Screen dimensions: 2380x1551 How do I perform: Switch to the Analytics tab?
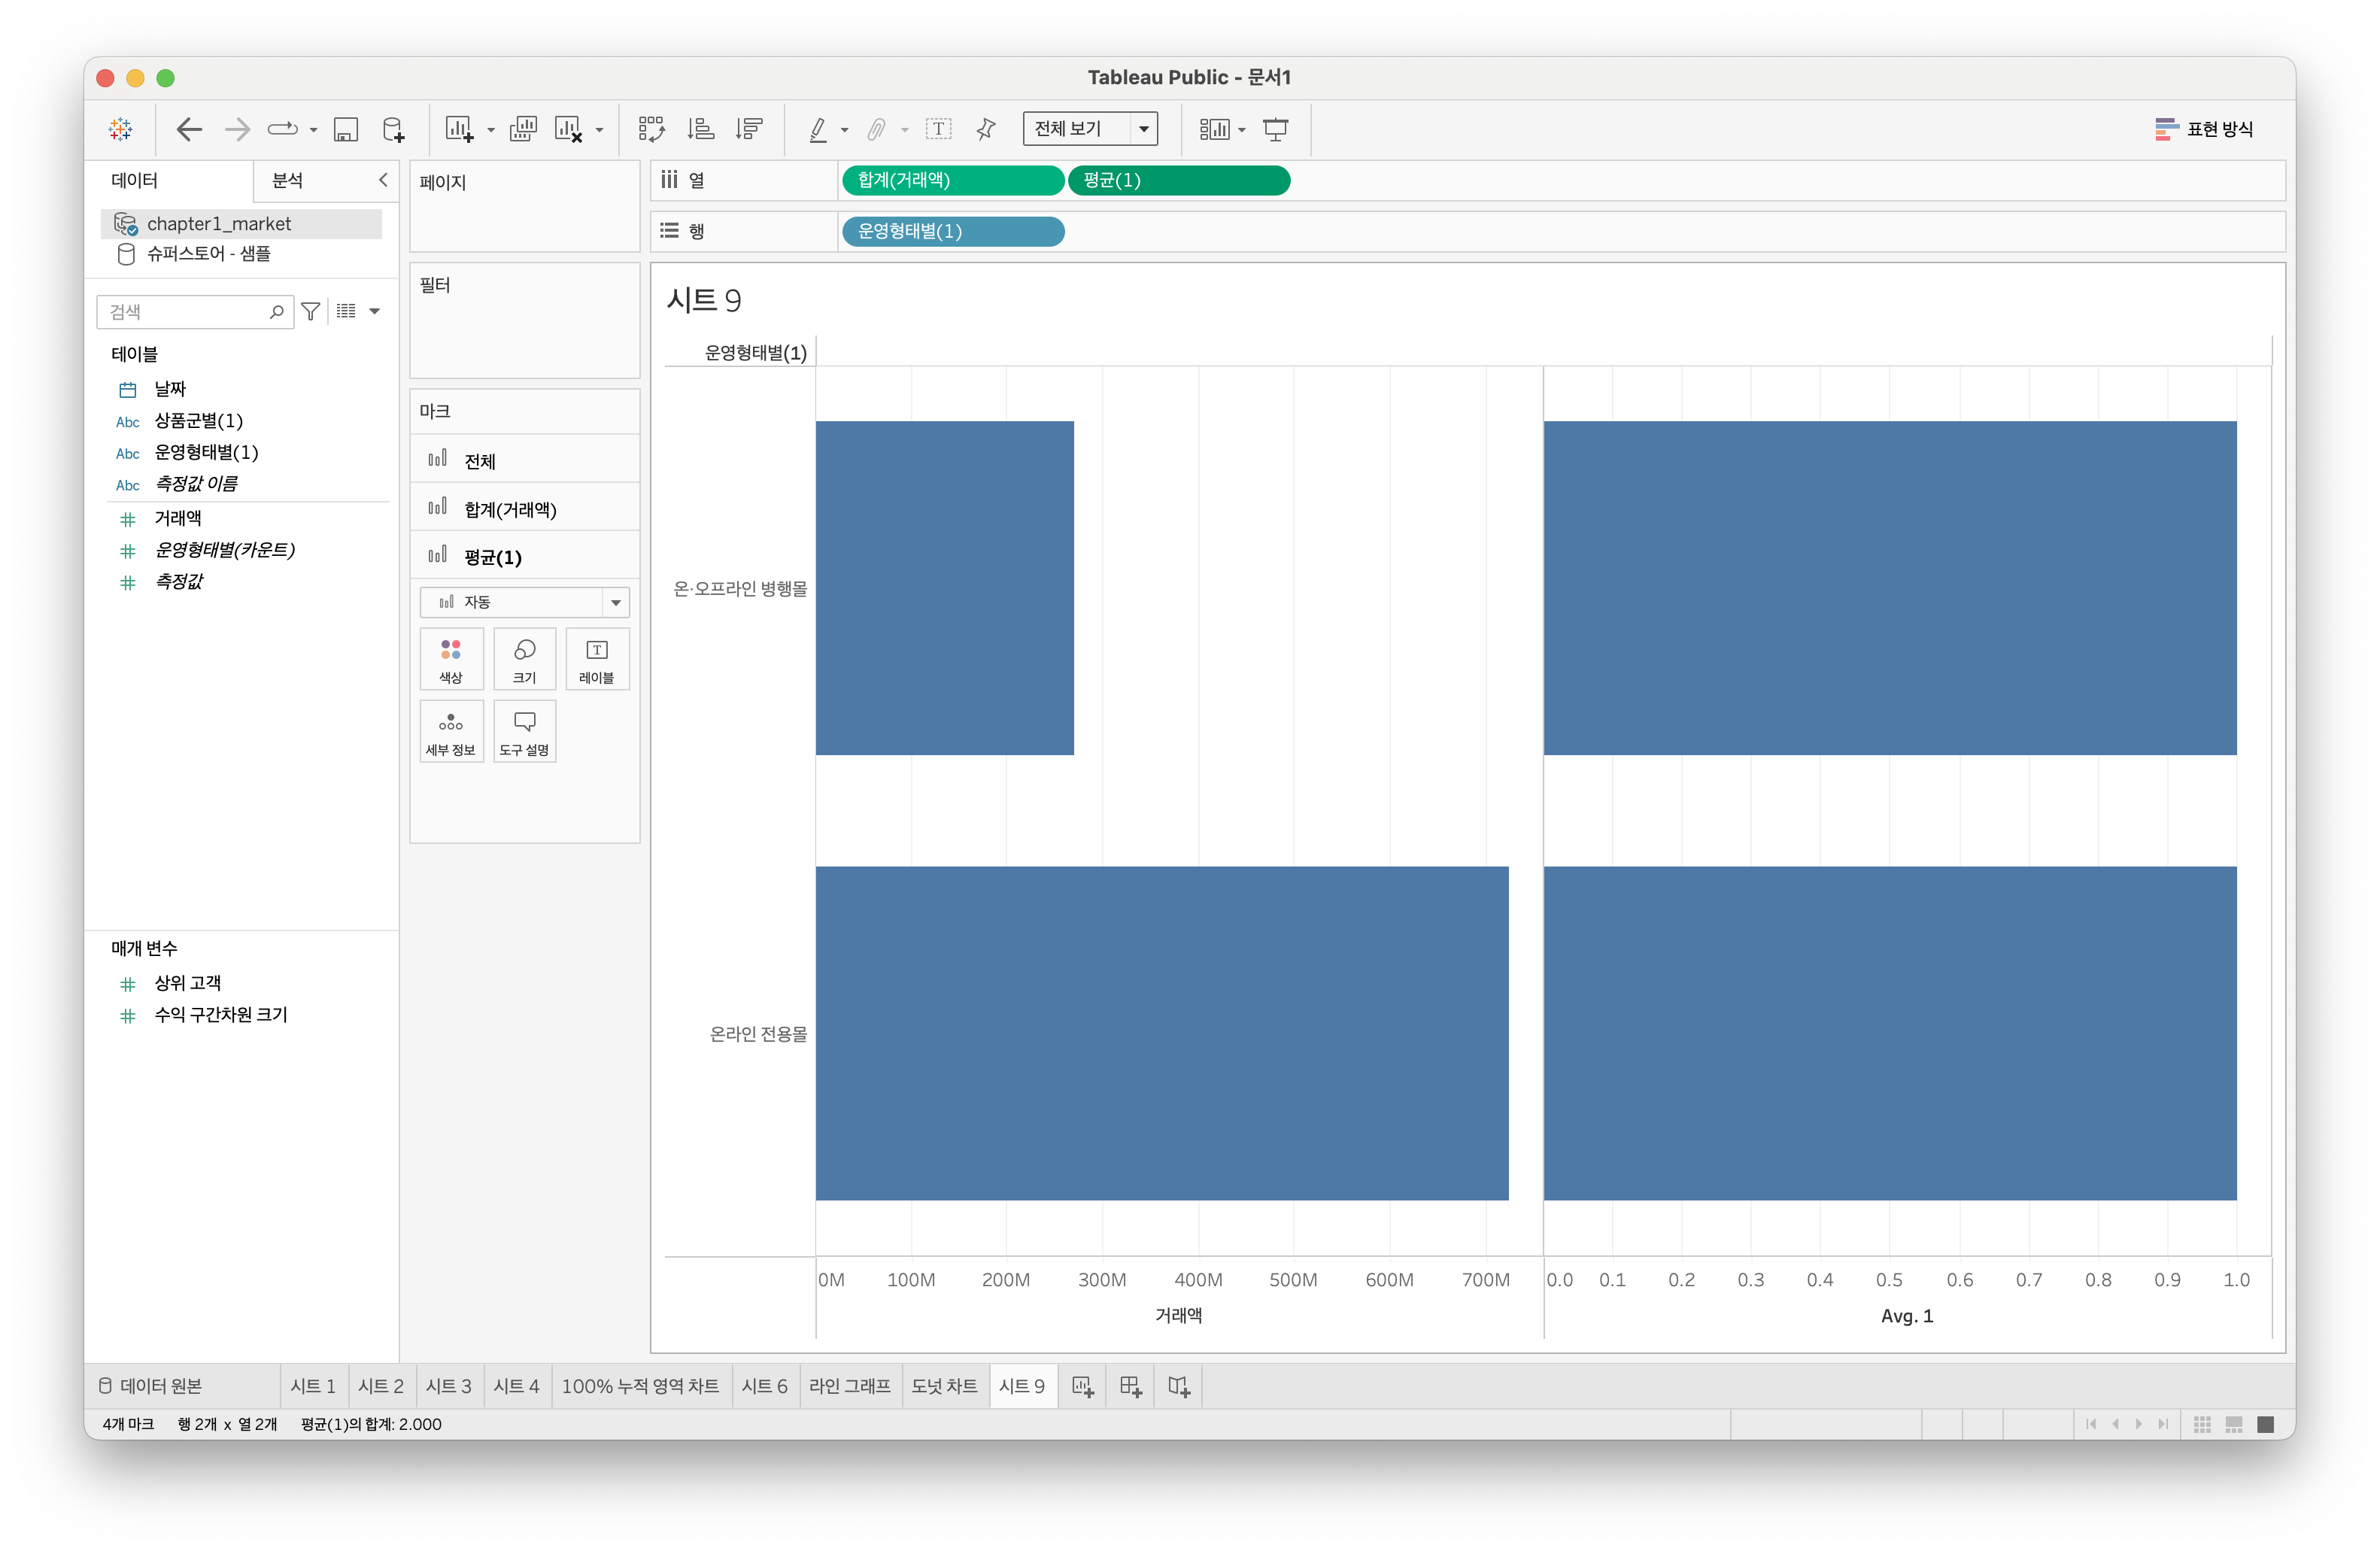click(x=288, y=180)
